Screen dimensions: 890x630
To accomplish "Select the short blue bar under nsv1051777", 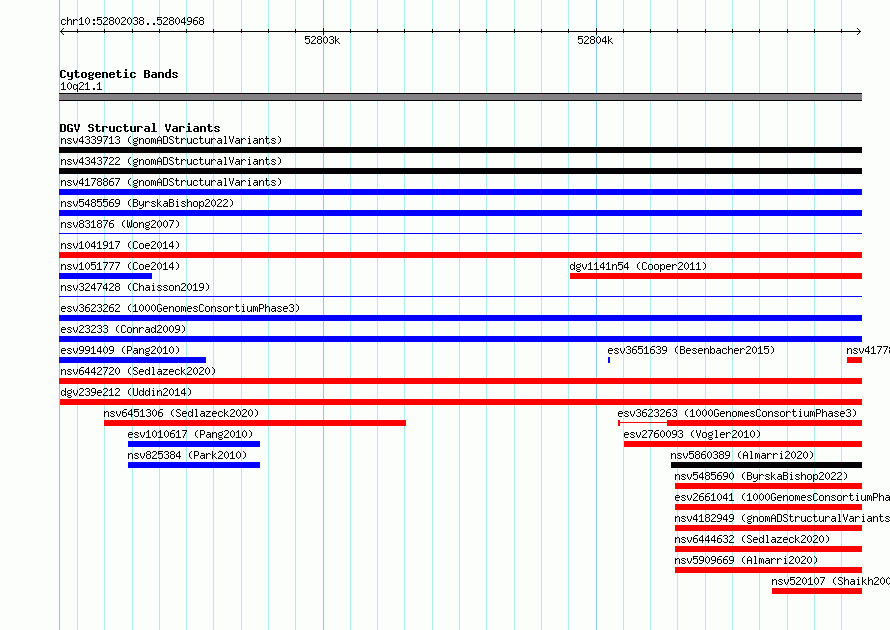I will (x=106, y=276).
